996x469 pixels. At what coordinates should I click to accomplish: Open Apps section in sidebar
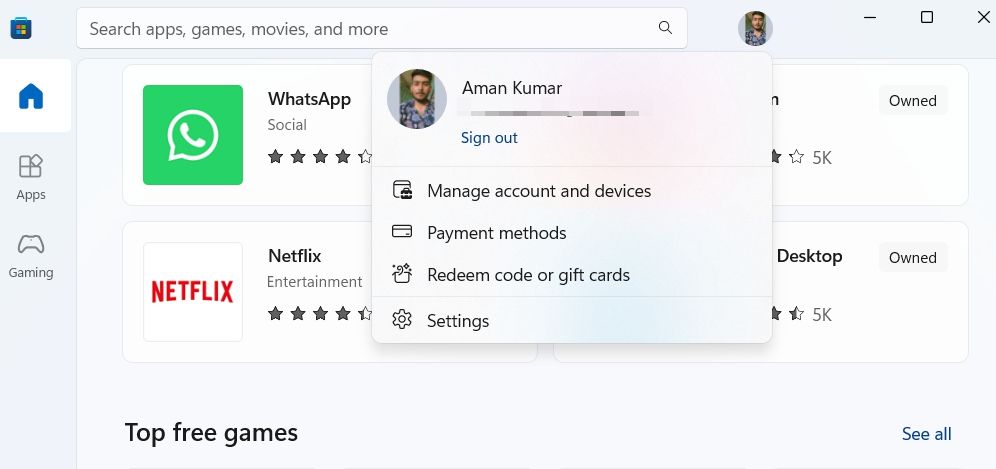pos(31,177)
